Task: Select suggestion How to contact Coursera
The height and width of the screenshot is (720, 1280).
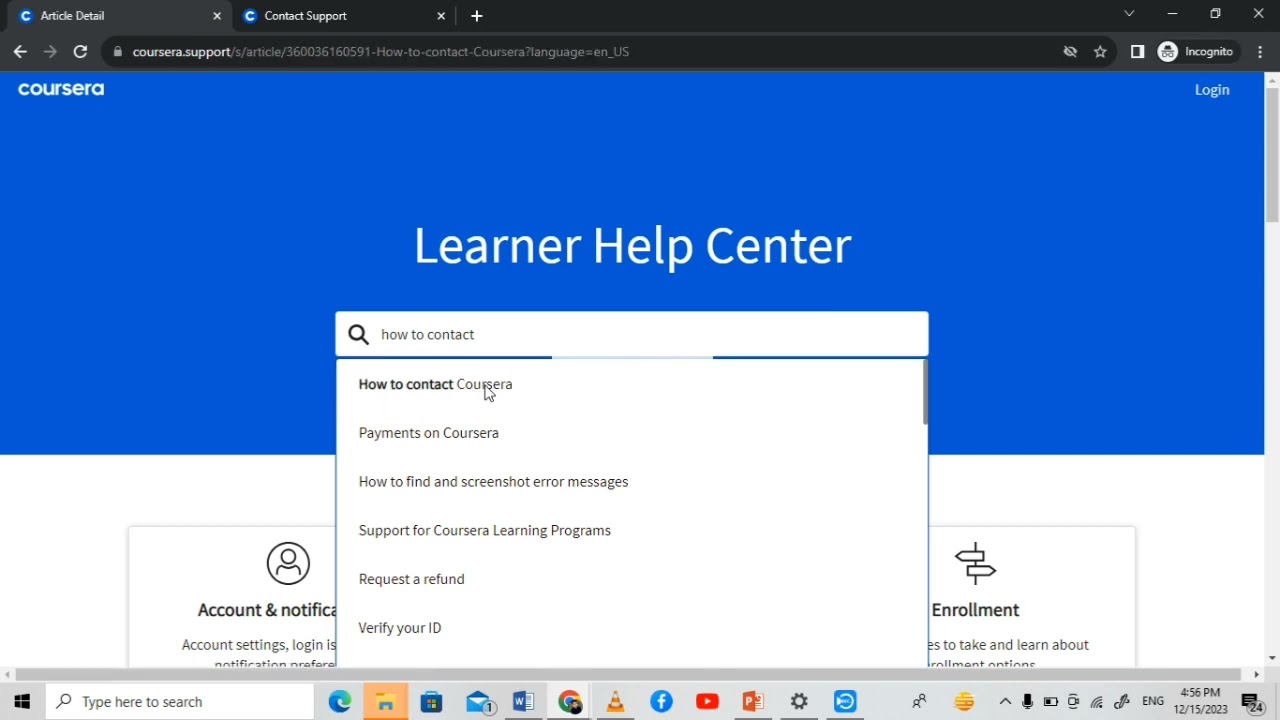Action: click(x=631, y=384)
